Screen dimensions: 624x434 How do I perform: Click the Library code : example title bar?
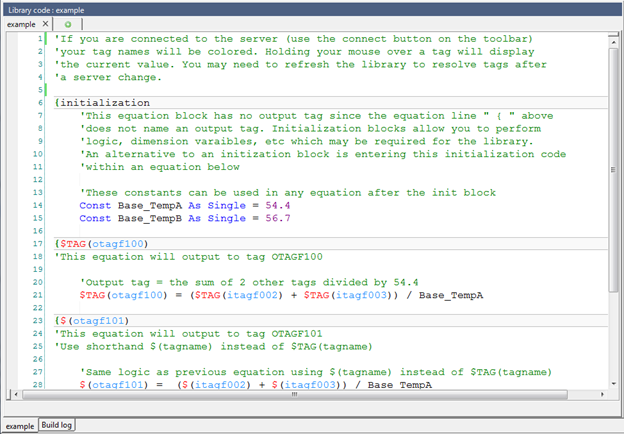pyautogui.click(x=312, y=10)
